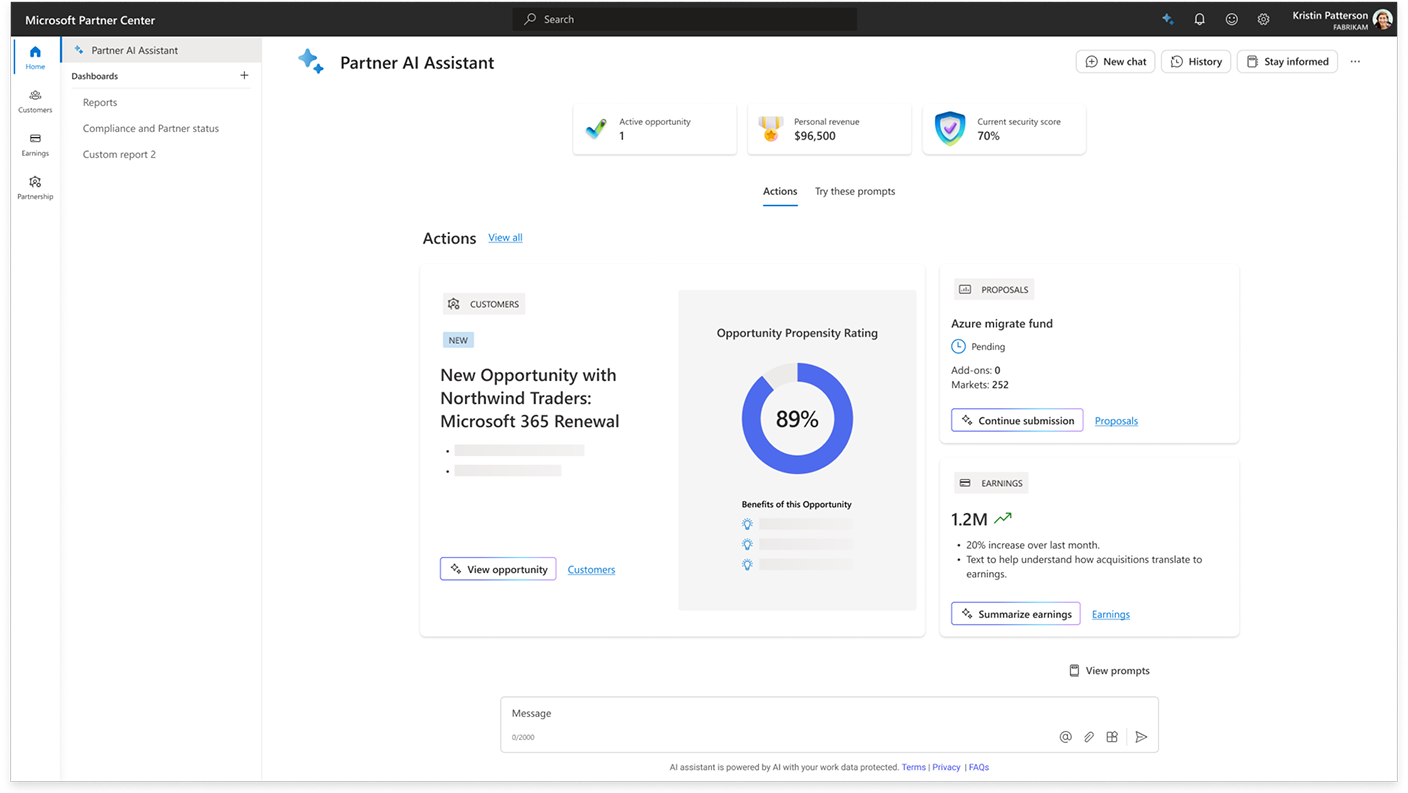Click the Search box in top bar

[685, 19]
